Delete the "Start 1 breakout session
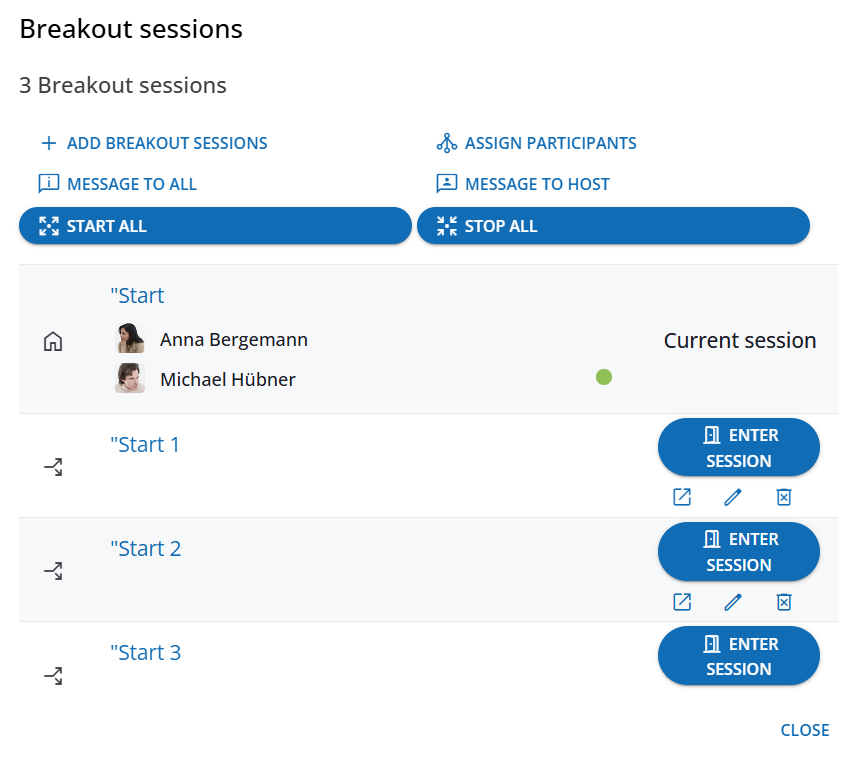This screenshot has width=859, height=757. [x=784, y=497]
